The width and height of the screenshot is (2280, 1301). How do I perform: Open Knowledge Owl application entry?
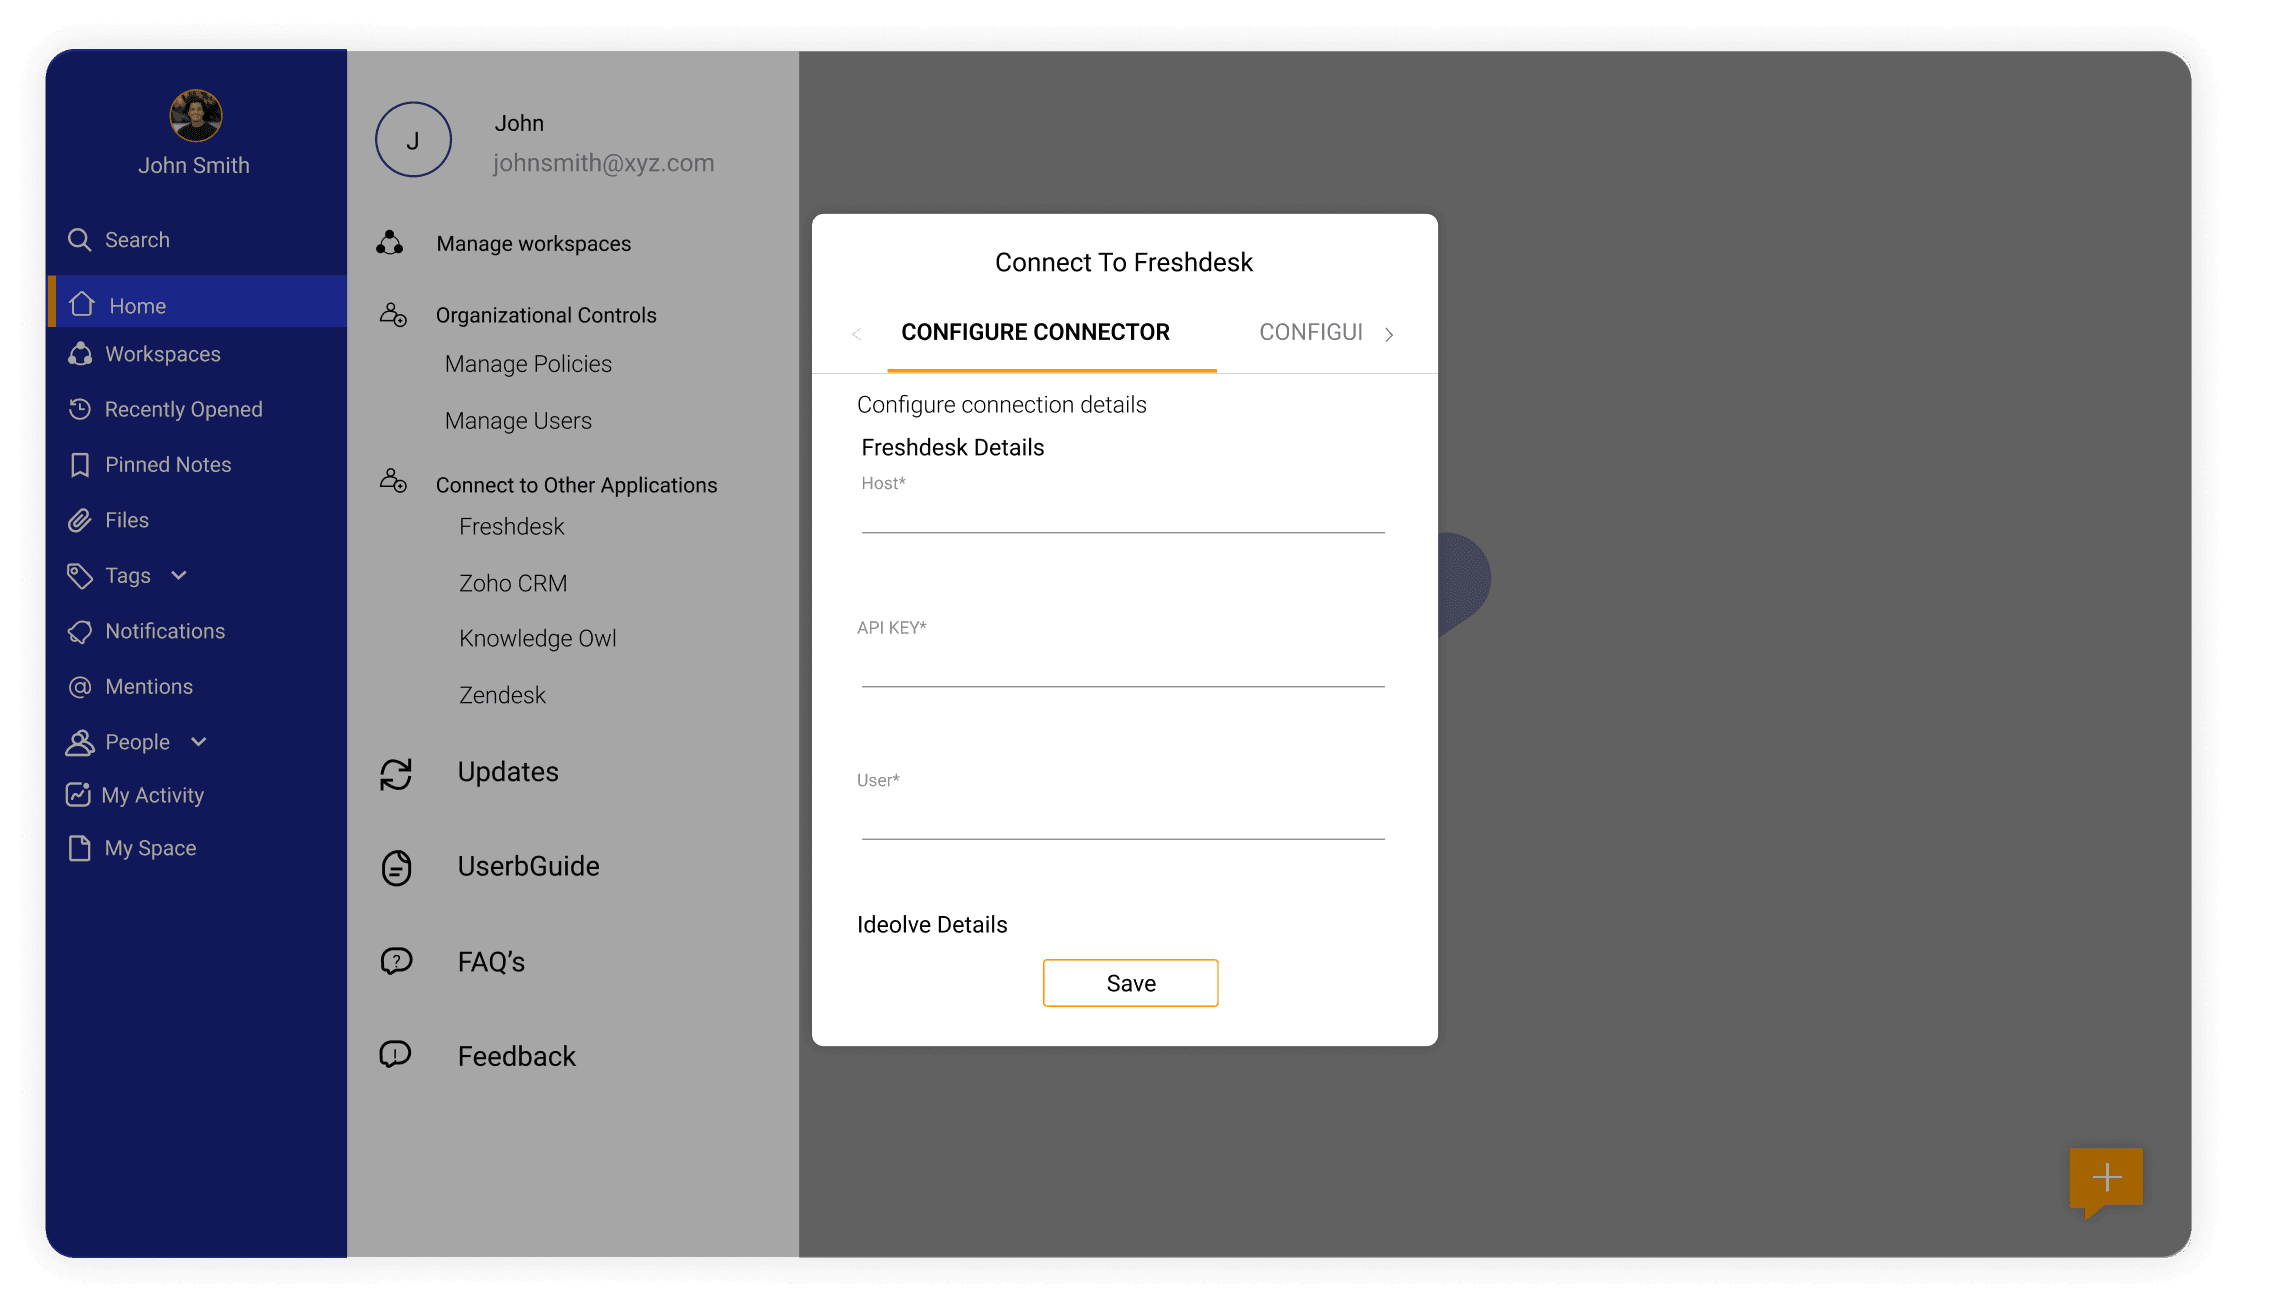[537, 638]
